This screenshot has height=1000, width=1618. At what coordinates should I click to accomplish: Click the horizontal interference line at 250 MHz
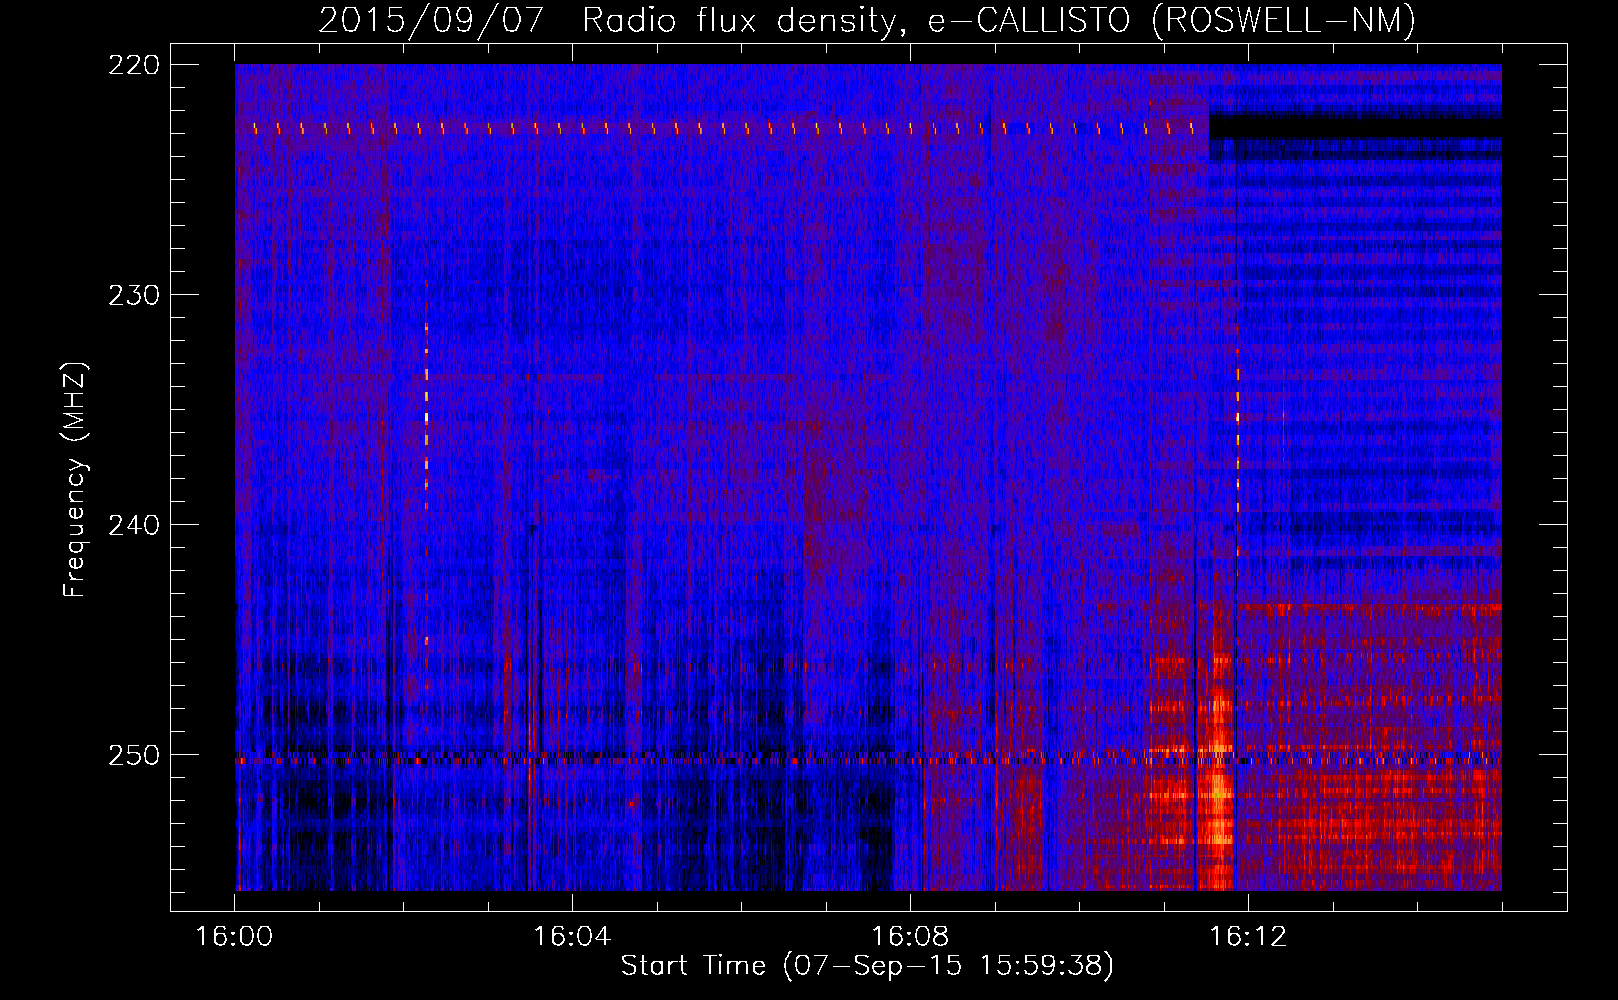[868, 760]
